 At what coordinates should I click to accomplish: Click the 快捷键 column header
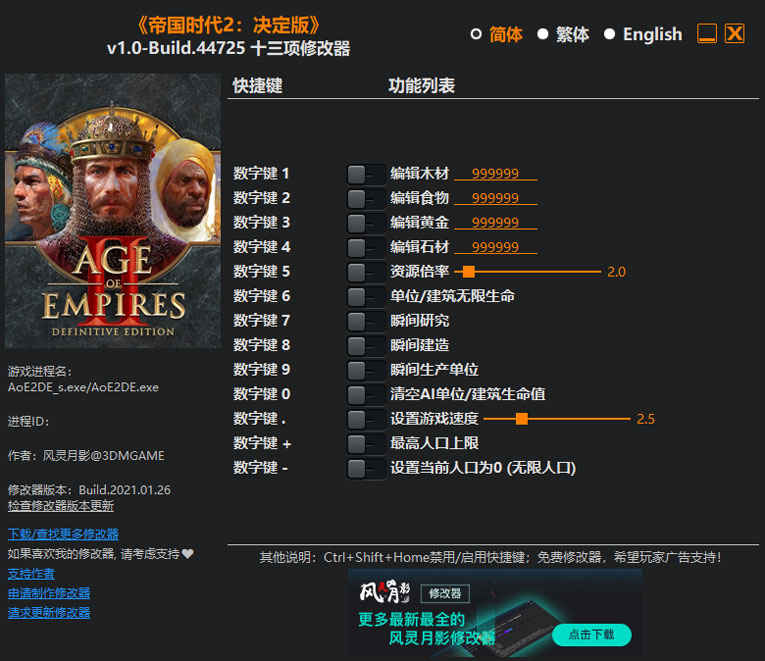(258, 85)
